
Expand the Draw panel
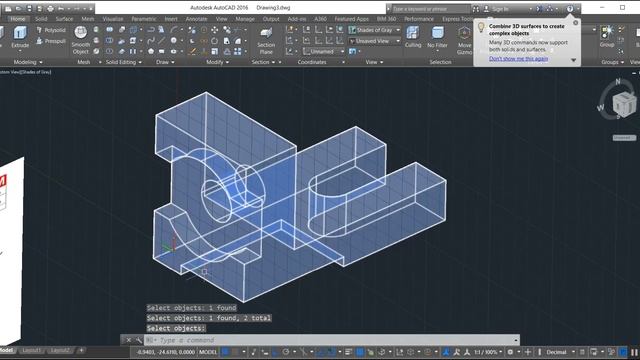point(165,62)
